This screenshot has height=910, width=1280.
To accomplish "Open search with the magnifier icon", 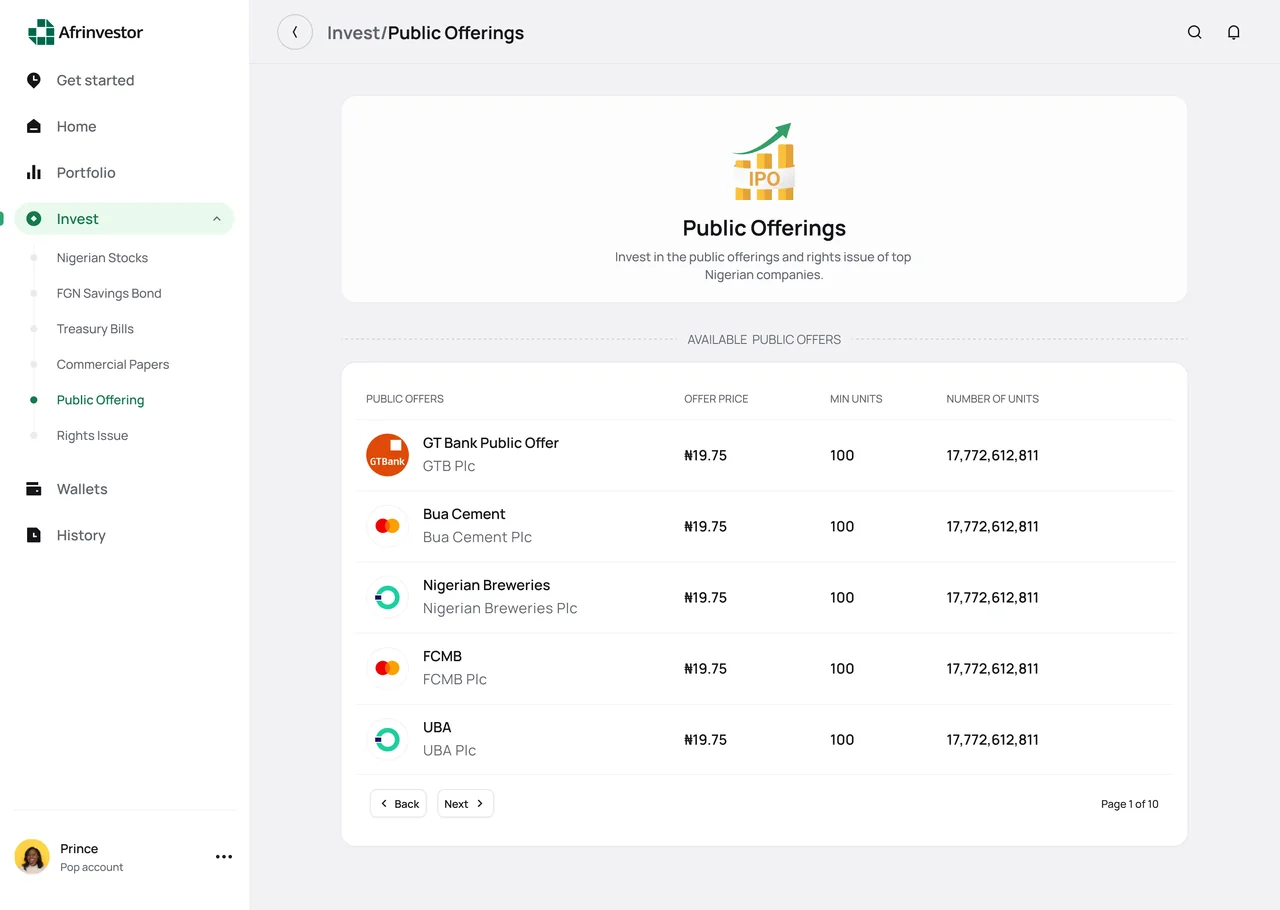I will (x=1194, y=32).
